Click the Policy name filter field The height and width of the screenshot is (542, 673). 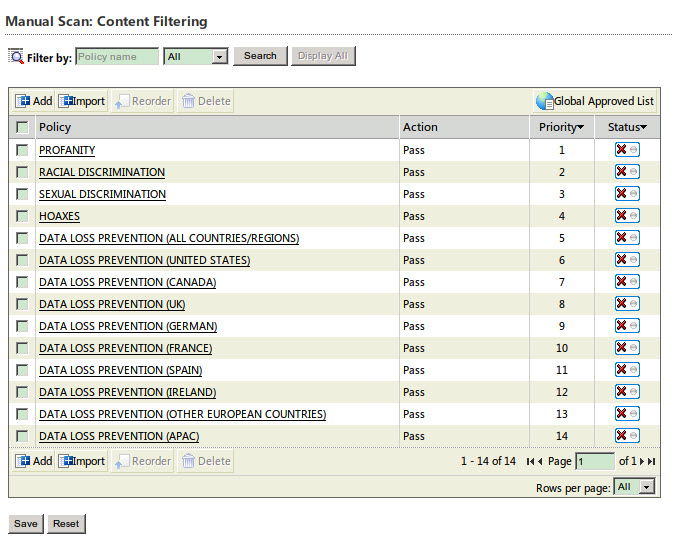click(117, 57)
